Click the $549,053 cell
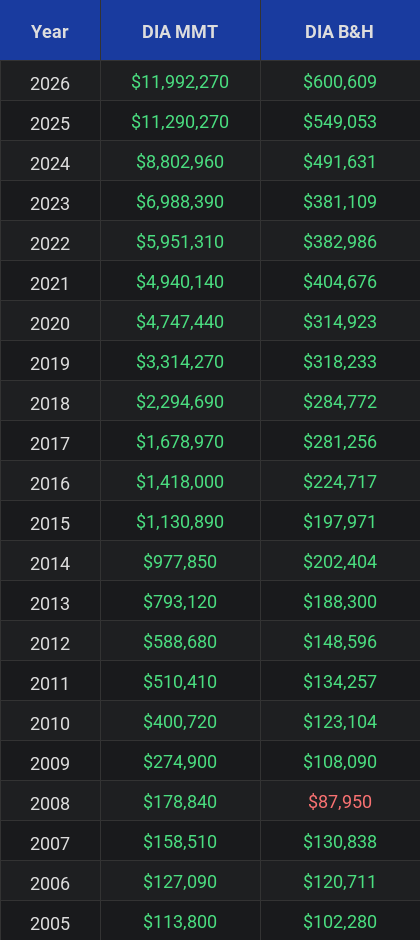The width and height of the screenshot is (420, 940). 340,122
